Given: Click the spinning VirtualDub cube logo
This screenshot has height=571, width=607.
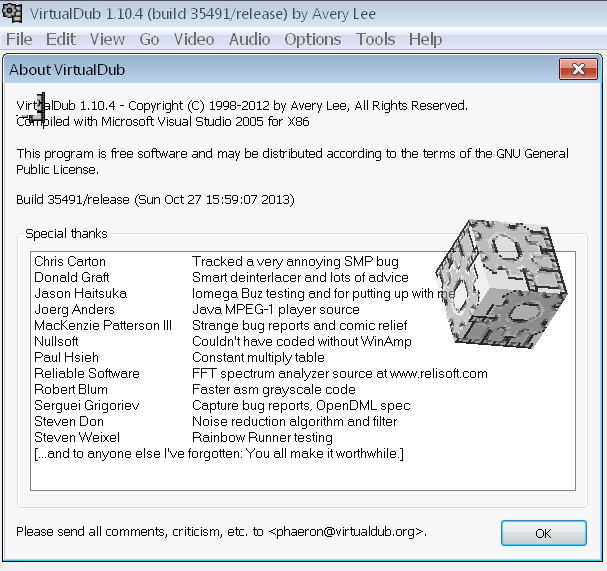Looking at the screenshot, I should (x=502, y=284).
